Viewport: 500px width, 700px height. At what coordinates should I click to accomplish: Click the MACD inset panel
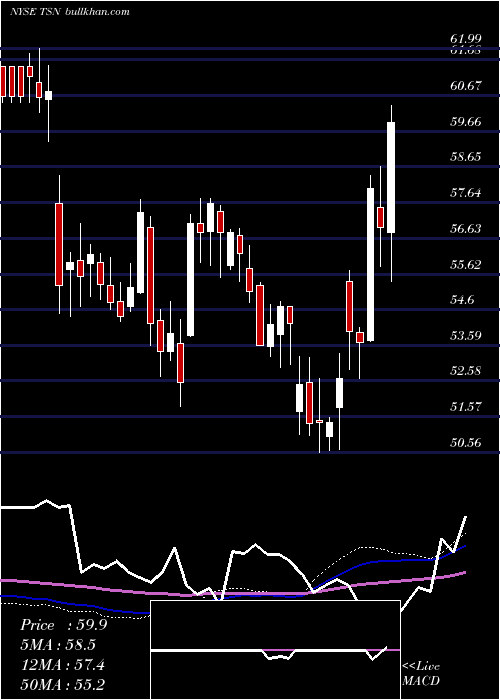(x=275, y=650)
